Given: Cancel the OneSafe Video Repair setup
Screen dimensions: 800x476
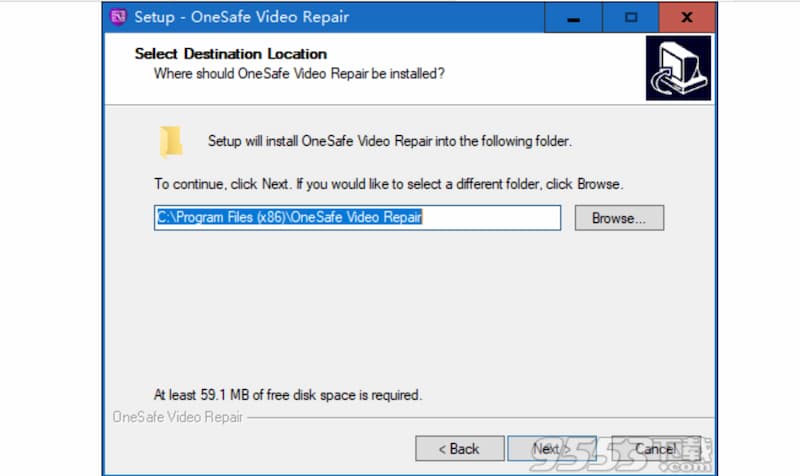Looking at the screenshot, I should point(656,448).
